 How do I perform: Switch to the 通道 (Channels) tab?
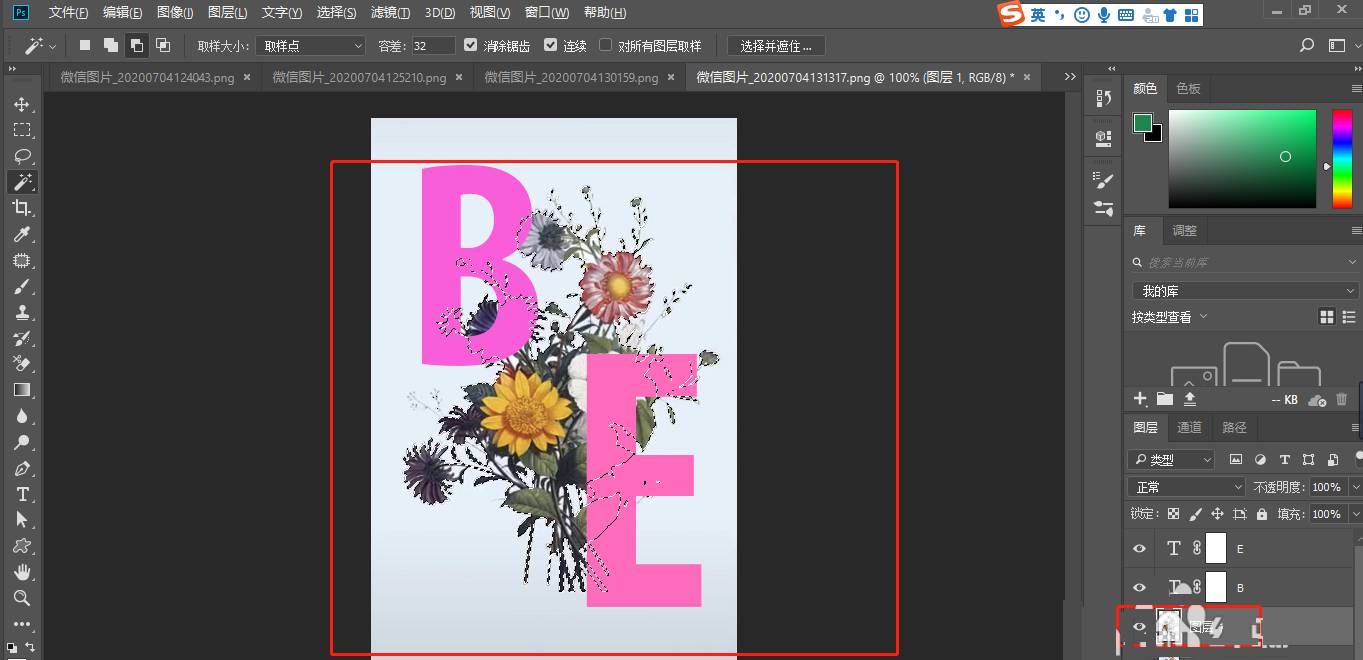1190,427
